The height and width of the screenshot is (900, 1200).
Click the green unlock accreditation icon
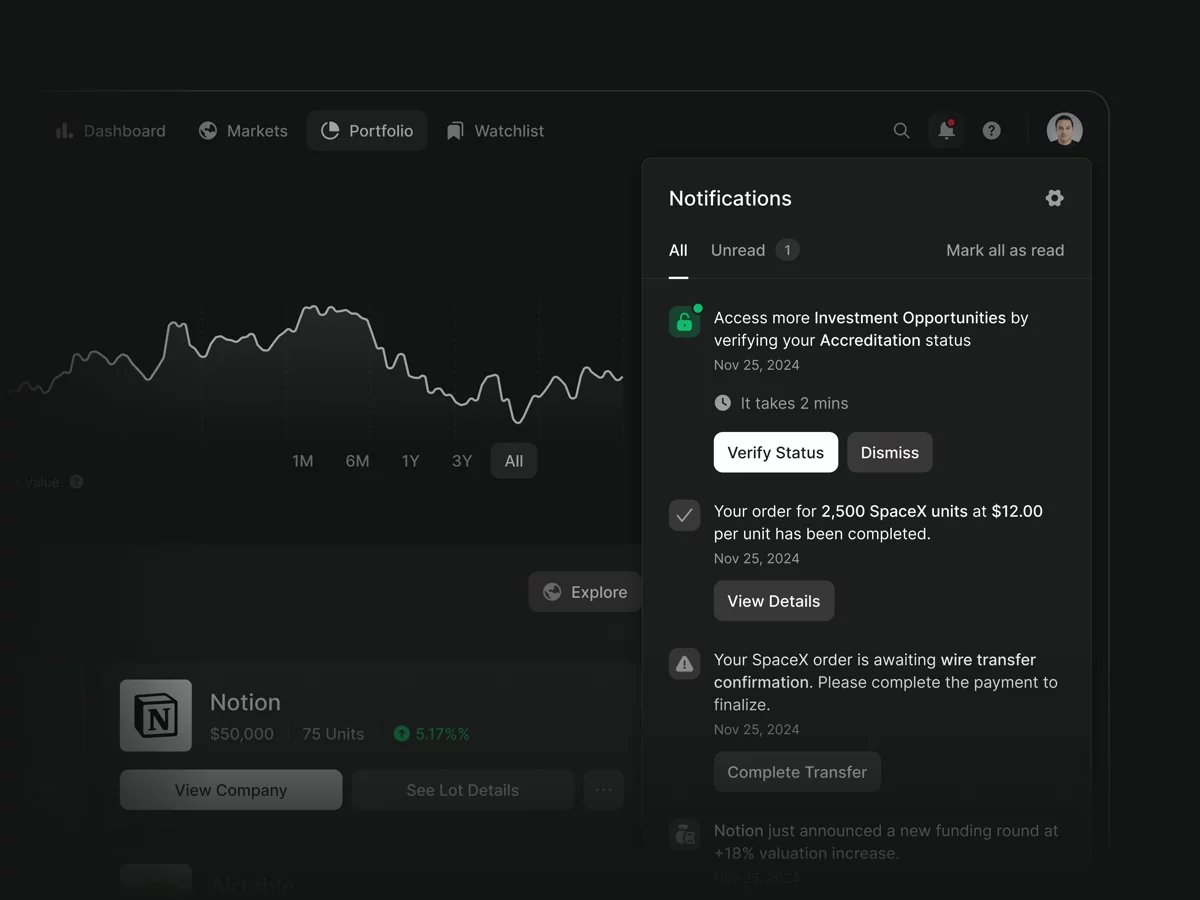click(684, 322)
